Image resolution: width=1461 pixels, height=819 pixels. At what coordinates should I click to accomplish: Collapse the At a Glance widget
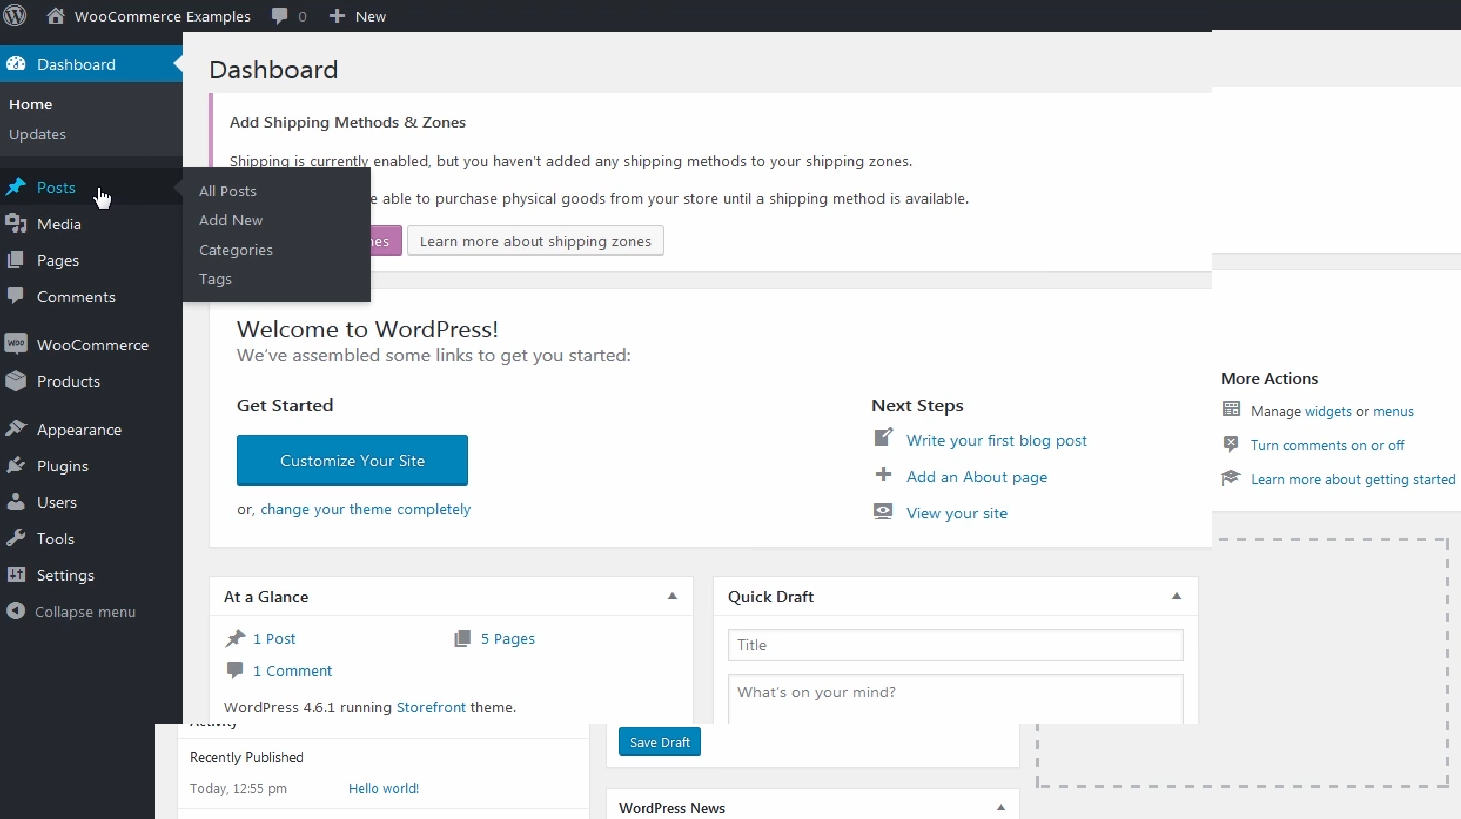(672, 596)
